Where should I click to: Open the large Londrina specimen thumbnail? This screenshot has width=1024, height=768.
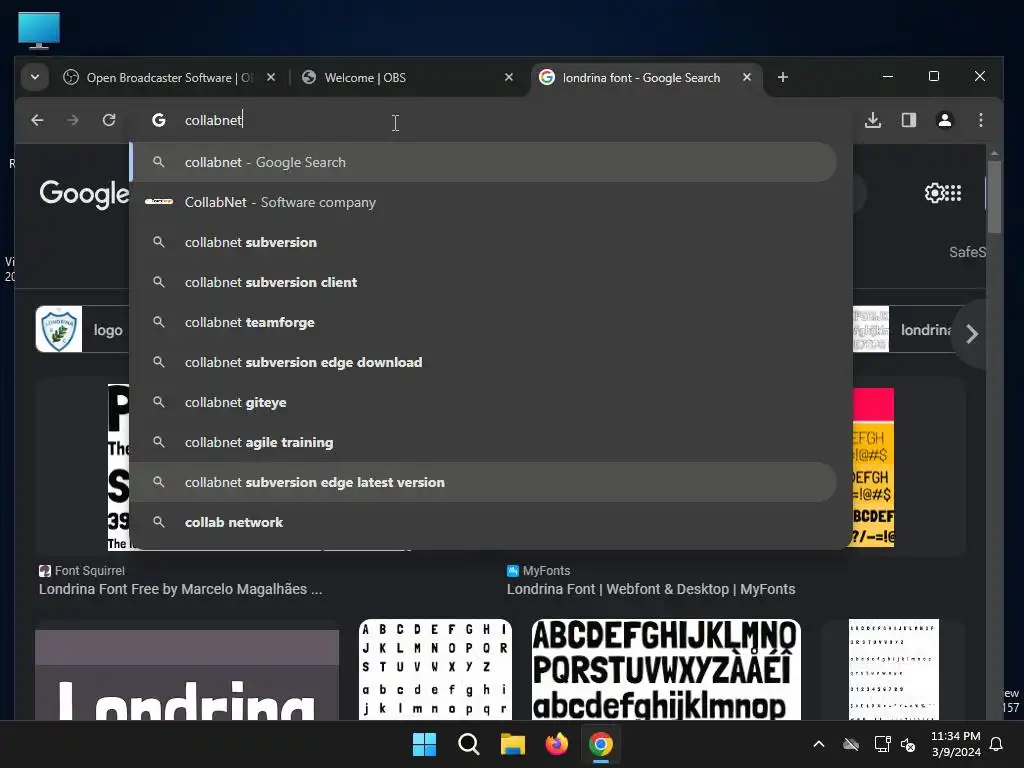click(187, 675)
